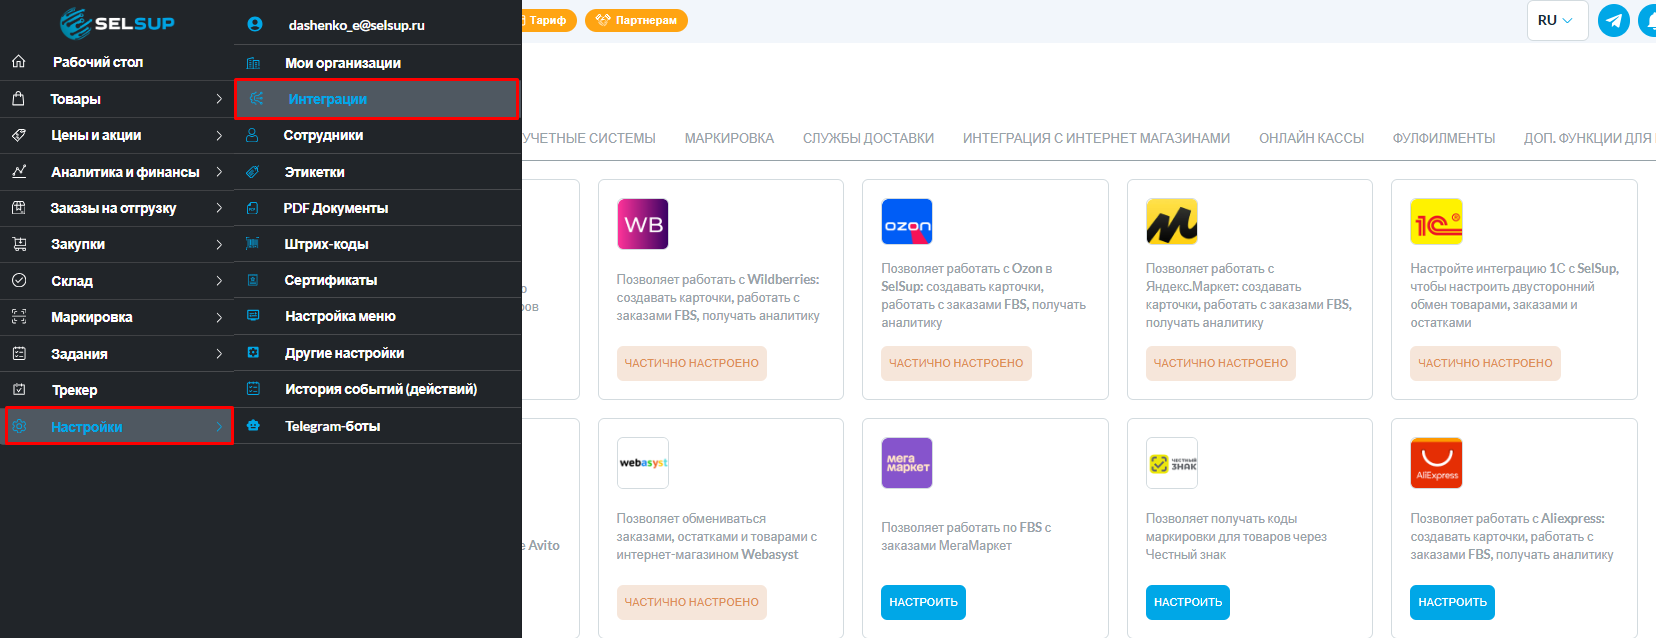Click the SelSup logo
Viewport: 1656px width, 638px height.
point(117,22)
